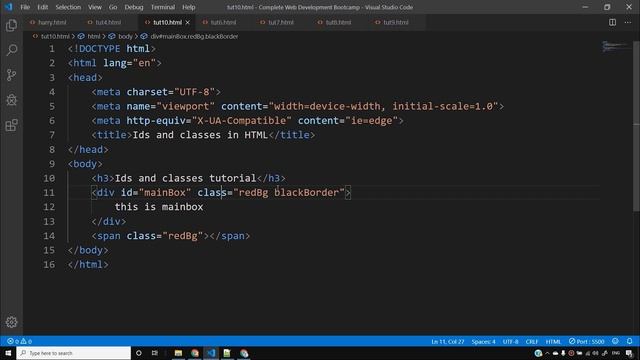Screen dimensions: 640x360
Task: Switch to the harry.html tab
Action: [52, 22]
